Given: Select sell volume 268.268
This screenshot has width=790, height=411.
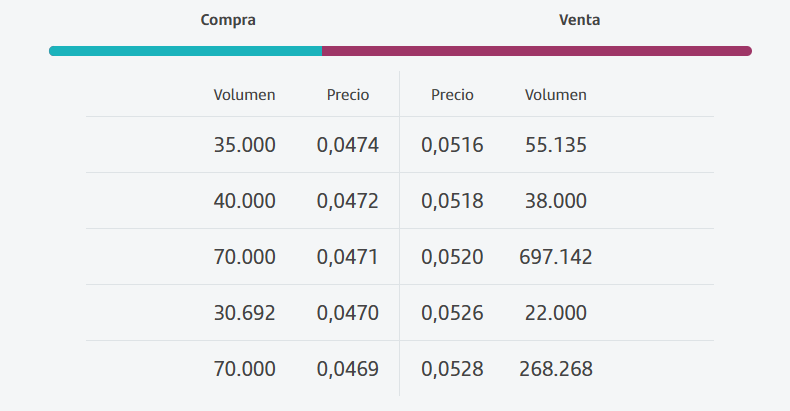Looking at the screenshot, I should click(x=556, y=369).
